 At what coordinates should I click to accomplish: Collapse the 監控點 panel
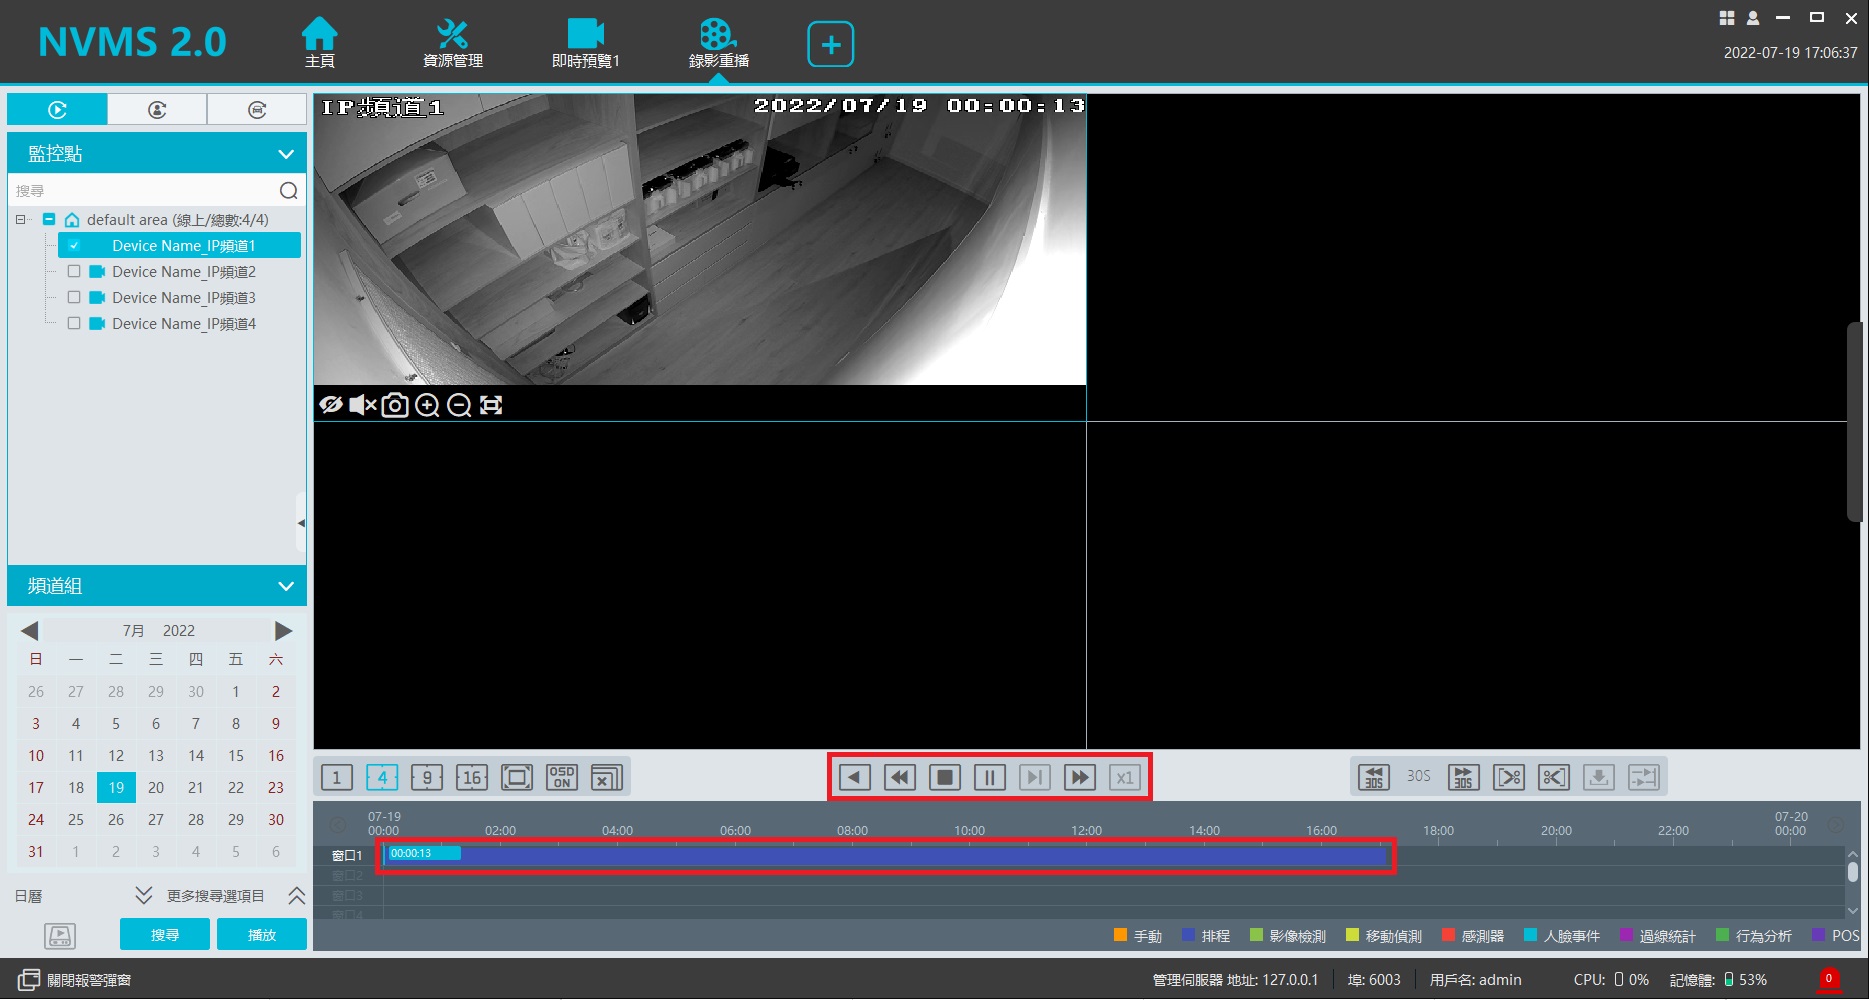[286, 154]
